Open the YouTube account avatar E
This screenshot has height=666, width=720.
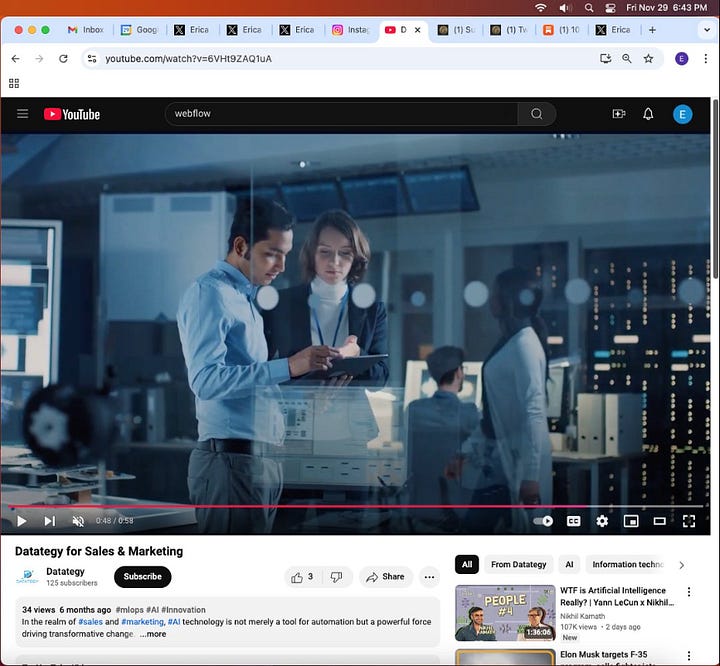pyautogui.click(x=682, y=114)
